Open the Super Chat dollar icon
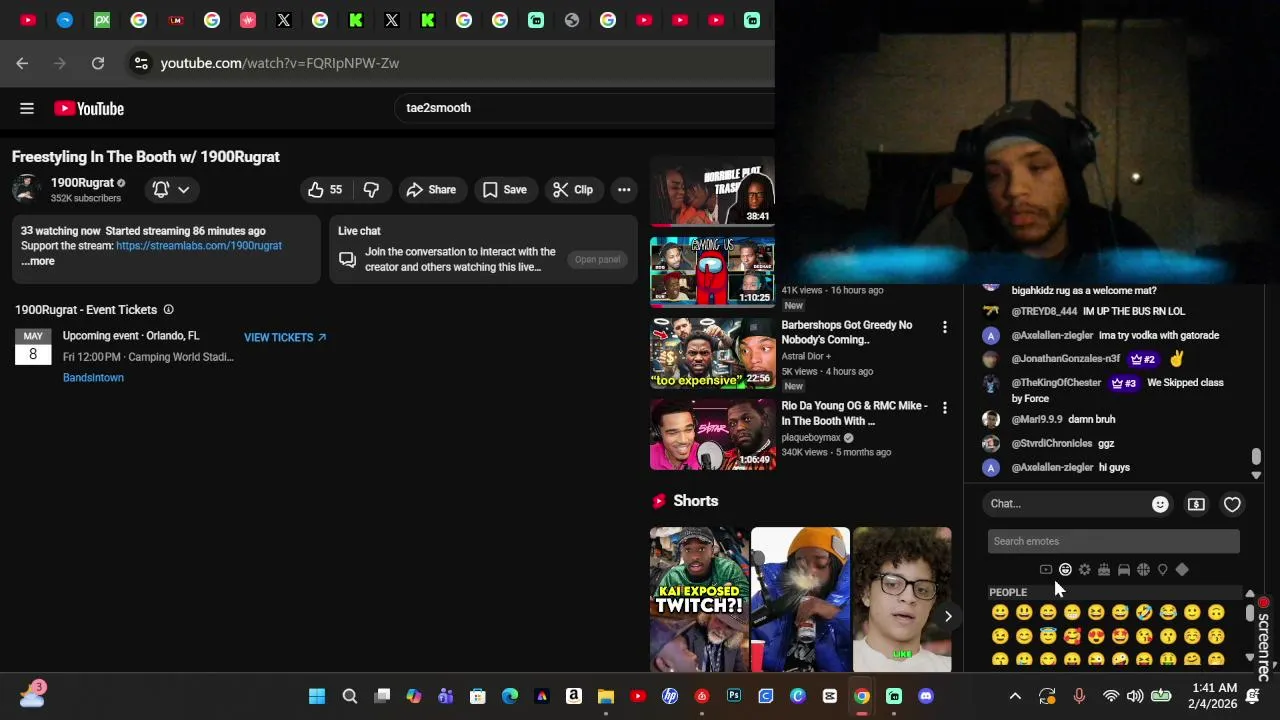The height and width of the screenshot is (720, 1280). point(1196,505)
